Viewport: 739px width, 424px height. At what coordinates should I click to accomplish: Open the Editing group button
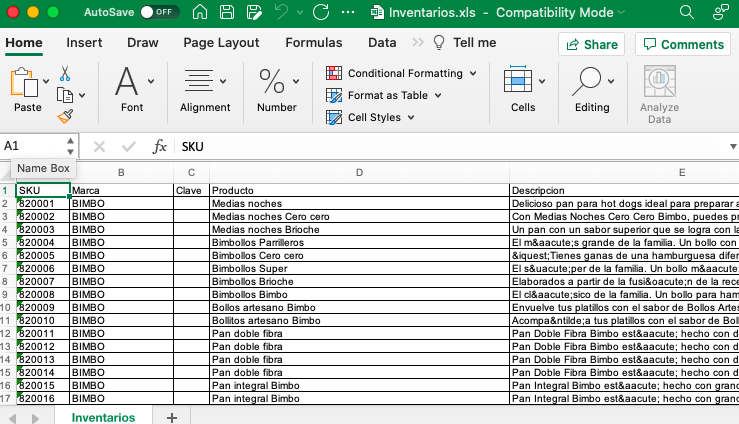point(592,90)
